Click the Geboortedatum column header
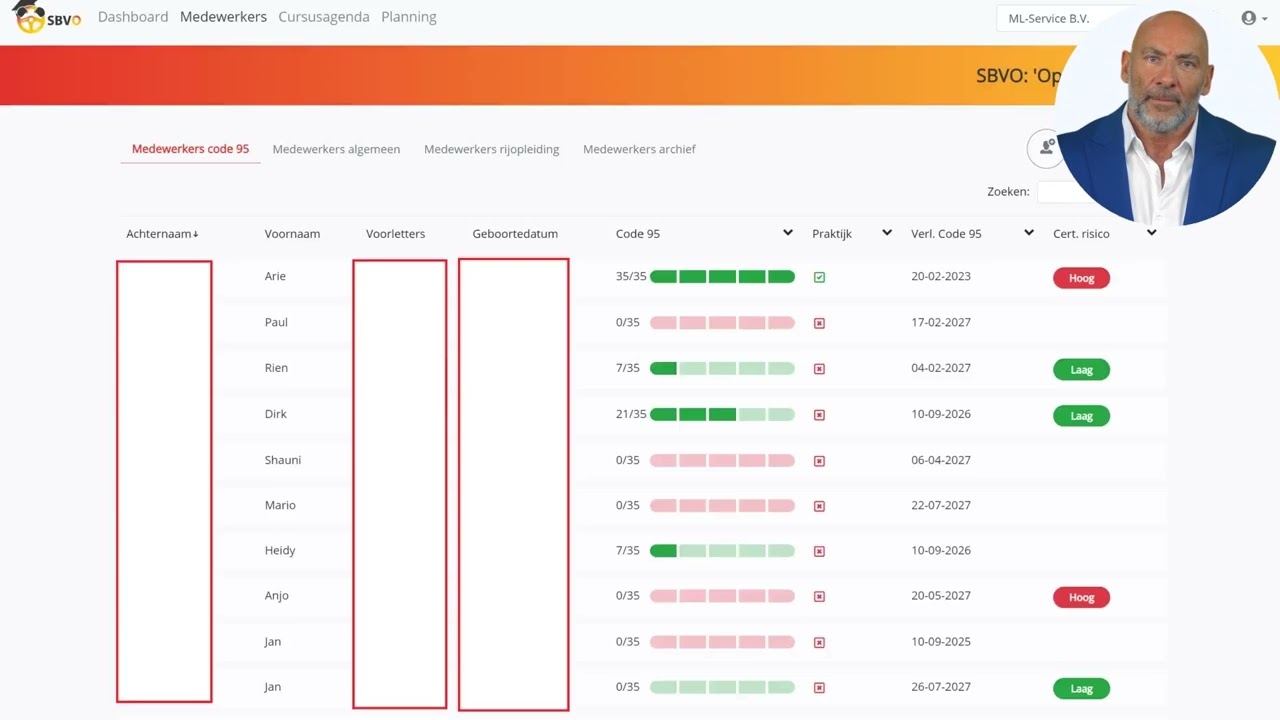 click(515, 234)
